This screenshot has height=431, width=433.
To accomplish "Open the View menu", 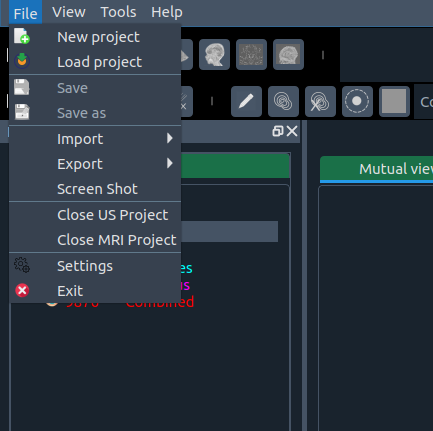I will pyautogui.click(x=69, y=12).
